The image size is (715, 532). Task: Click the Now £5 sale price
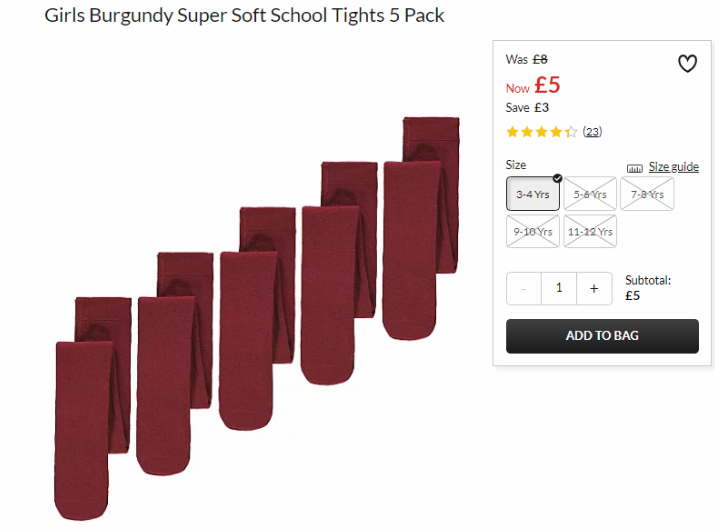click(x=533, y=85)
